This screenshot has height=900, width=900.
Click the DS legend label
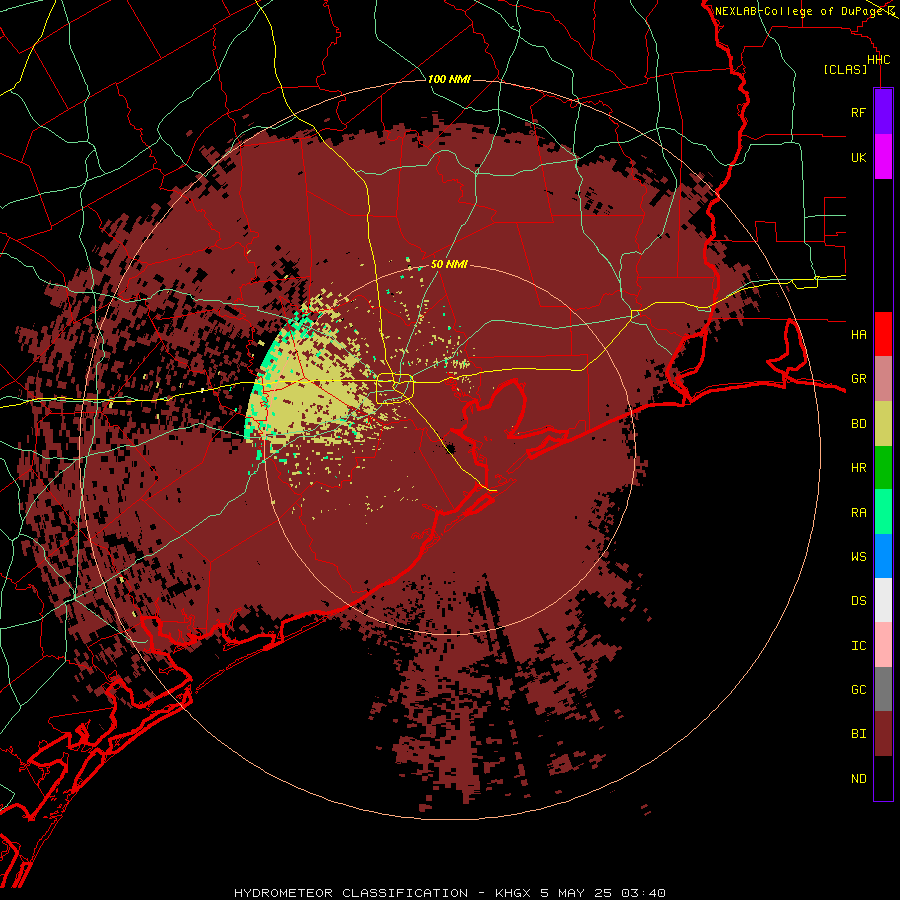(x=858, y=600)
